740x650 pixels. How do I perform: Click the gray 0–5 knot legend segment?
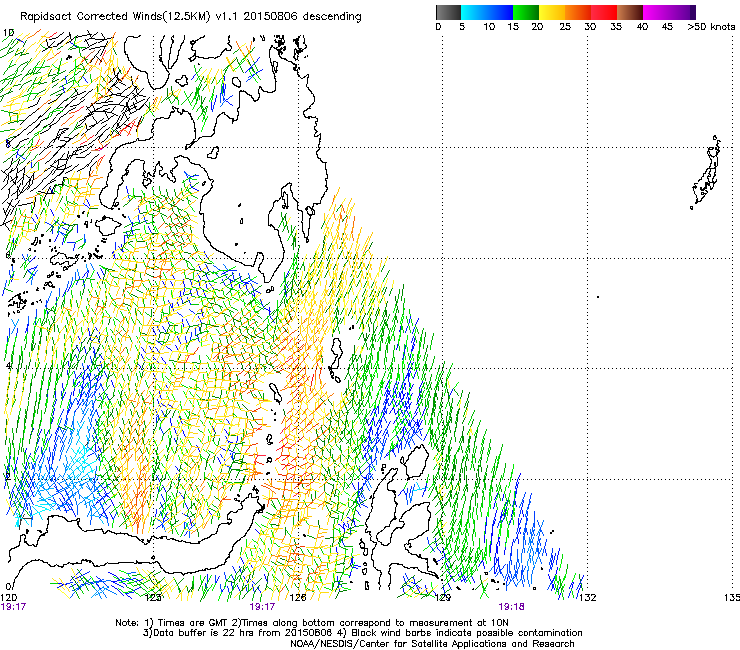448,12
